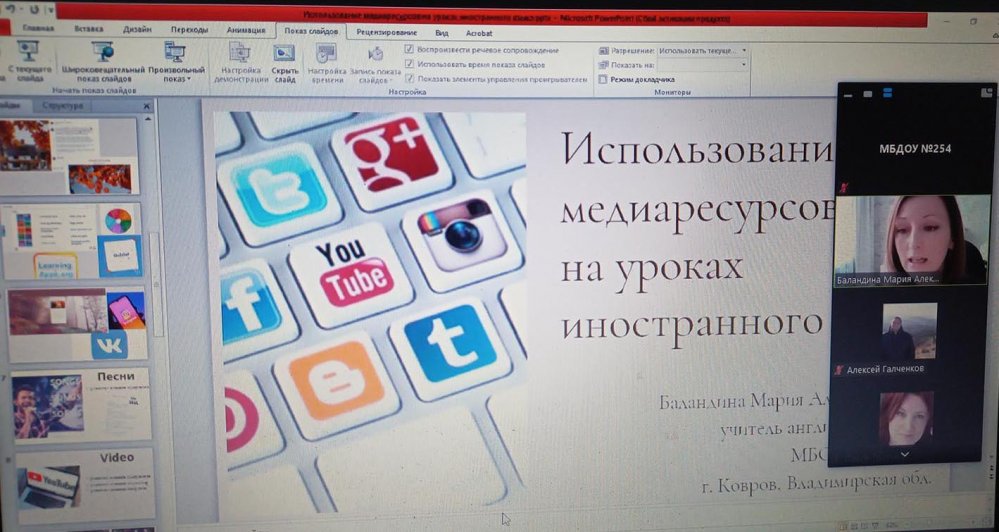The width and height of the screenshot is (999, 532).
Task: Switch Zoom panel to single-speaker thumbnail view
Action: click(x=868, y=94)
